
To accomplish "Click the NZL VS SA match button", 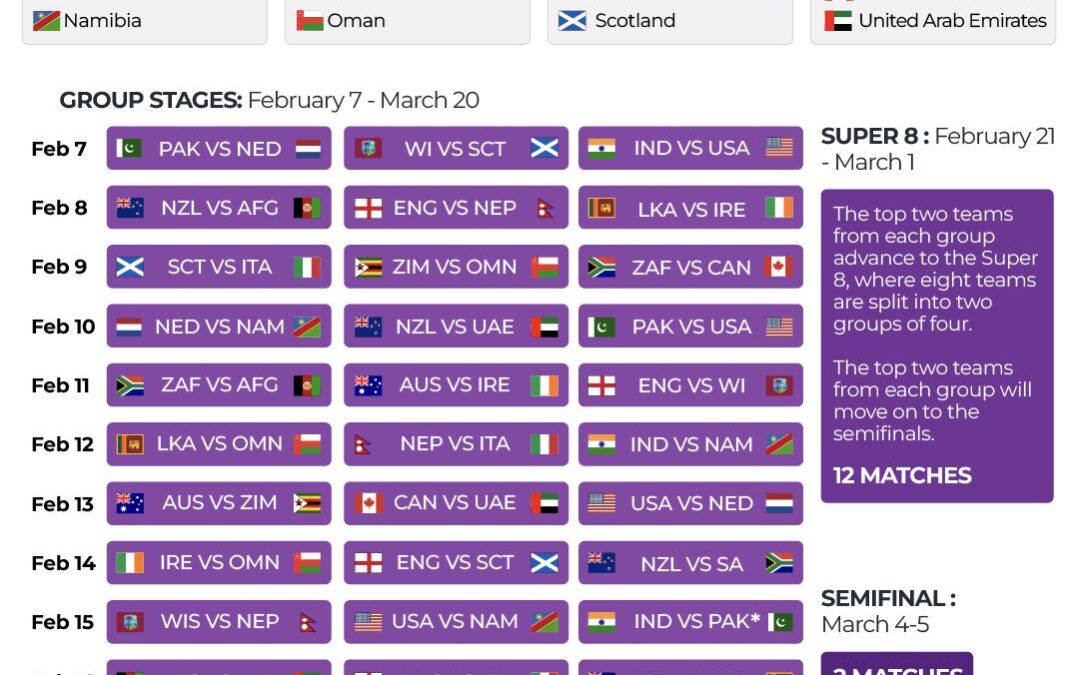I will coord(690,562).
